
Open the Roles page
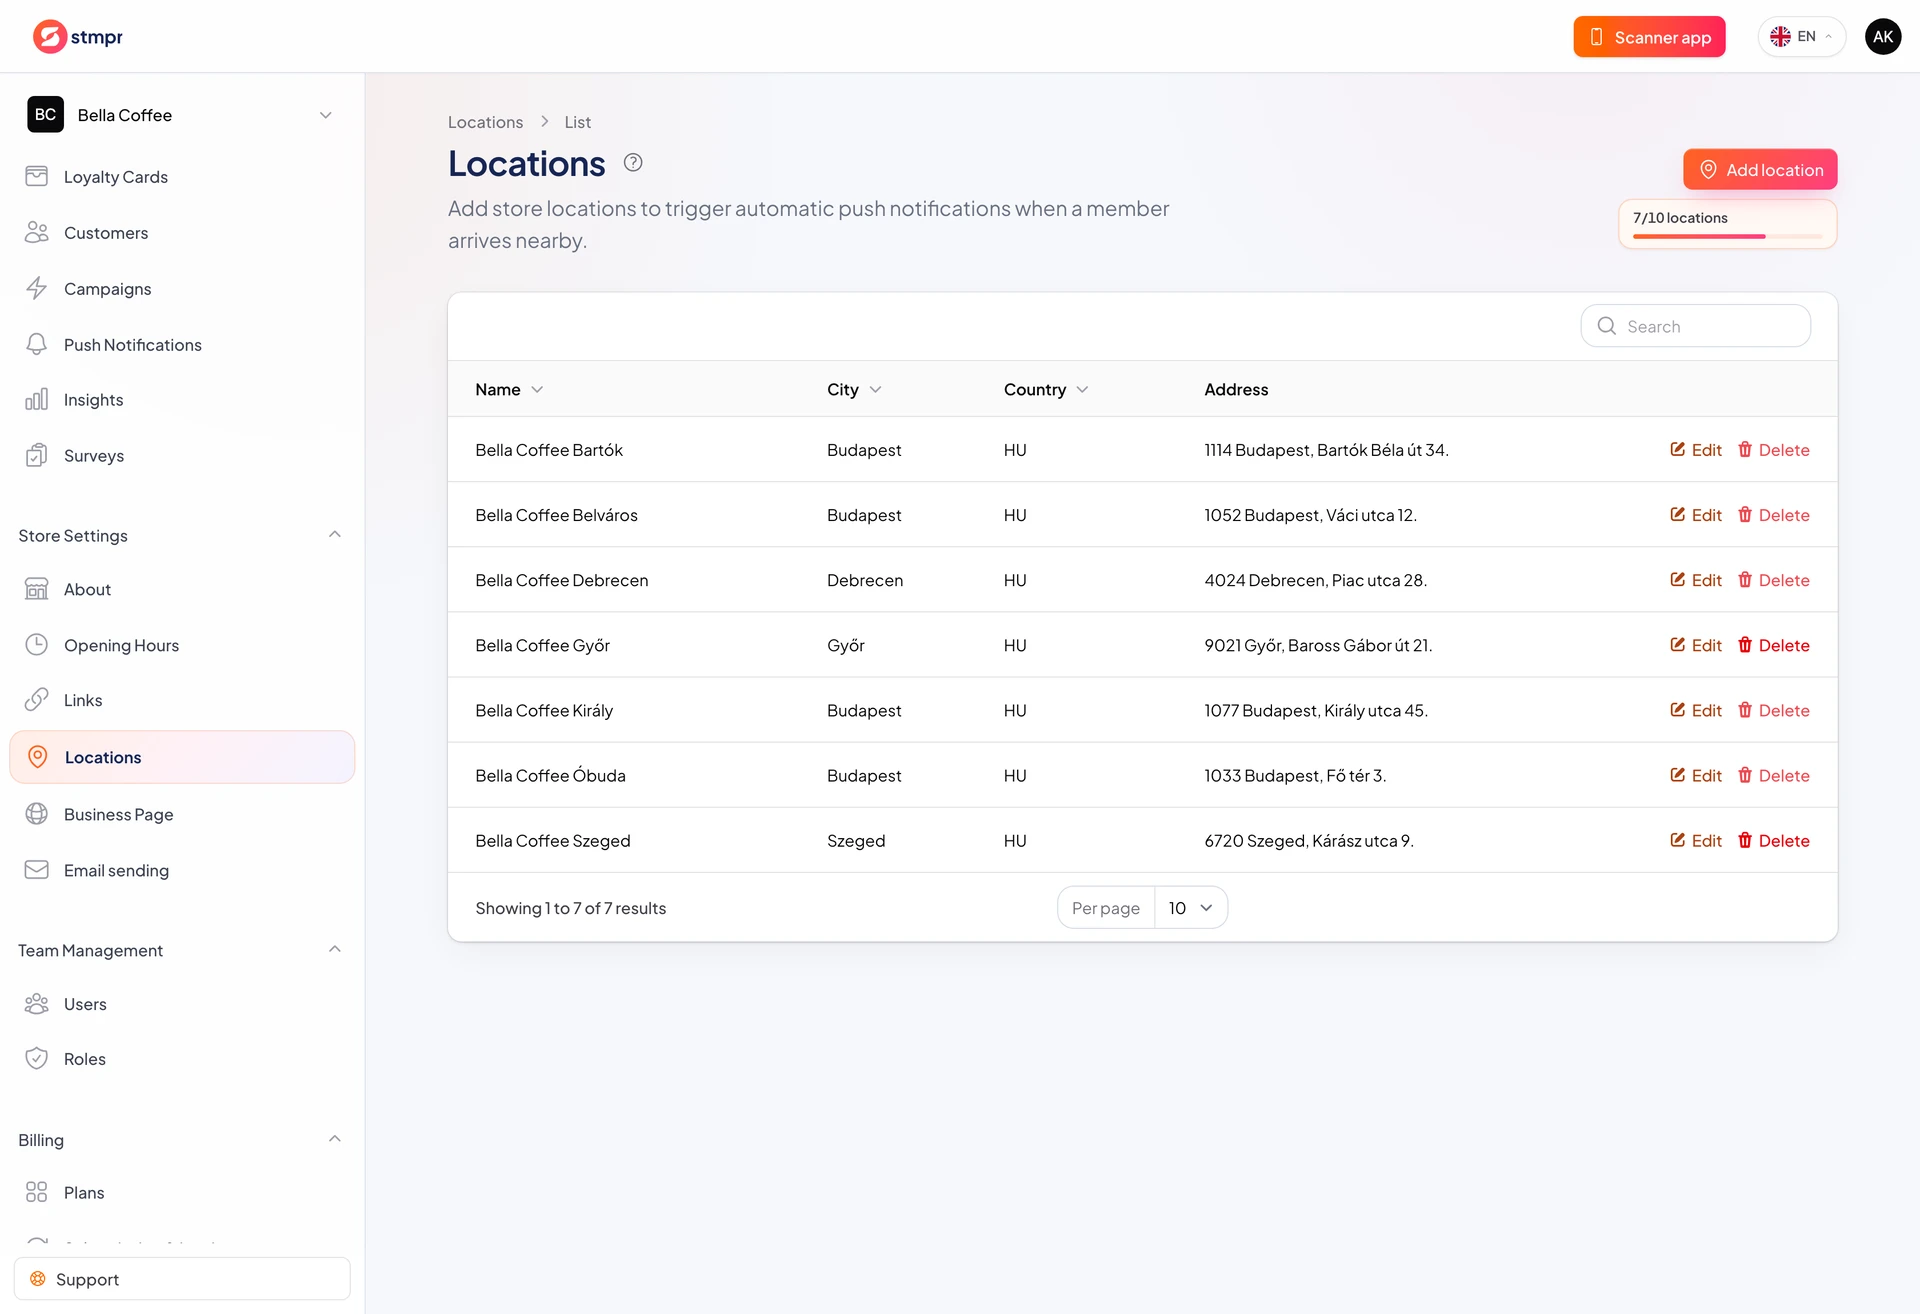[182, 1059]
